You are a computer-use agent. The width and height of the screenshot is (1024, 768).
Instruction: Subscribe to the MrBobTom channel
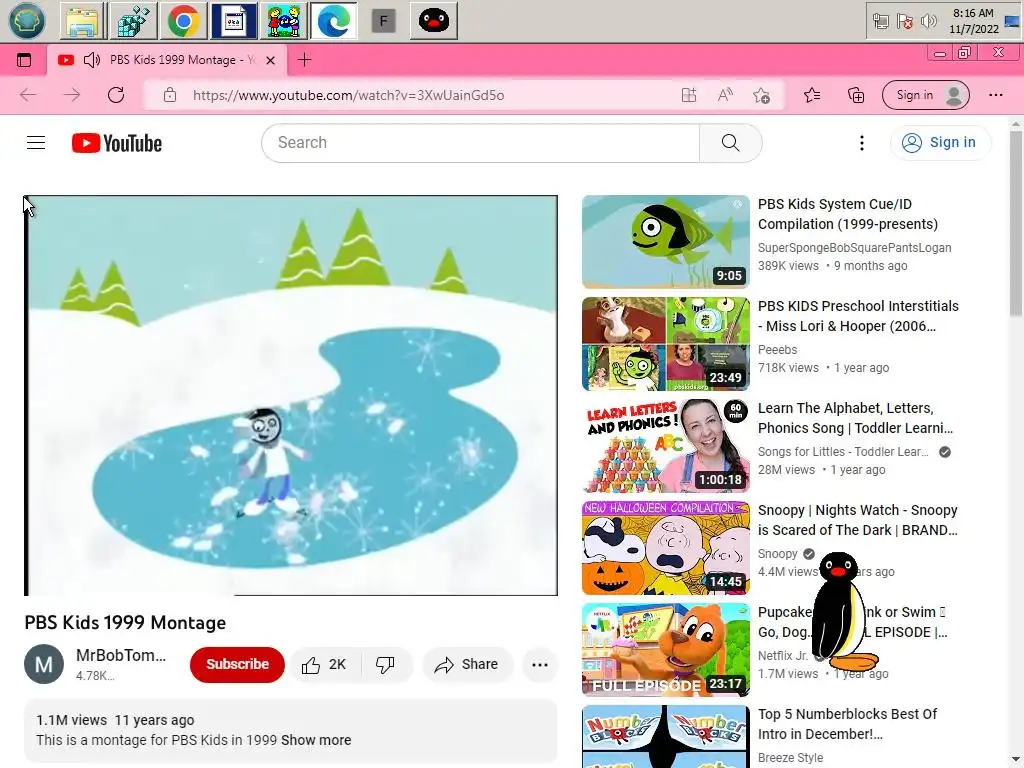237,664
